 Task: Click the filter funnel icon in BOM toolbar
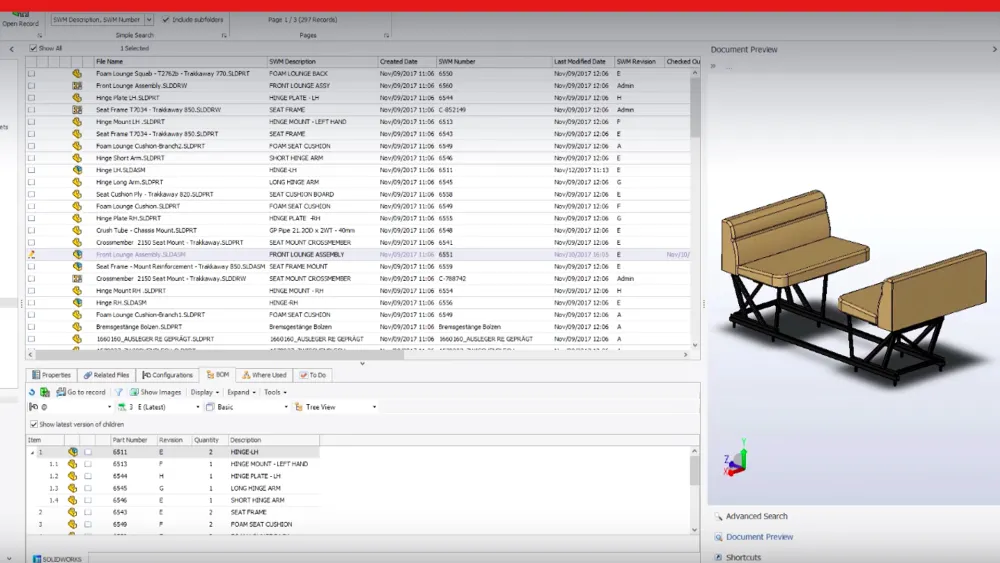(119, 392)
